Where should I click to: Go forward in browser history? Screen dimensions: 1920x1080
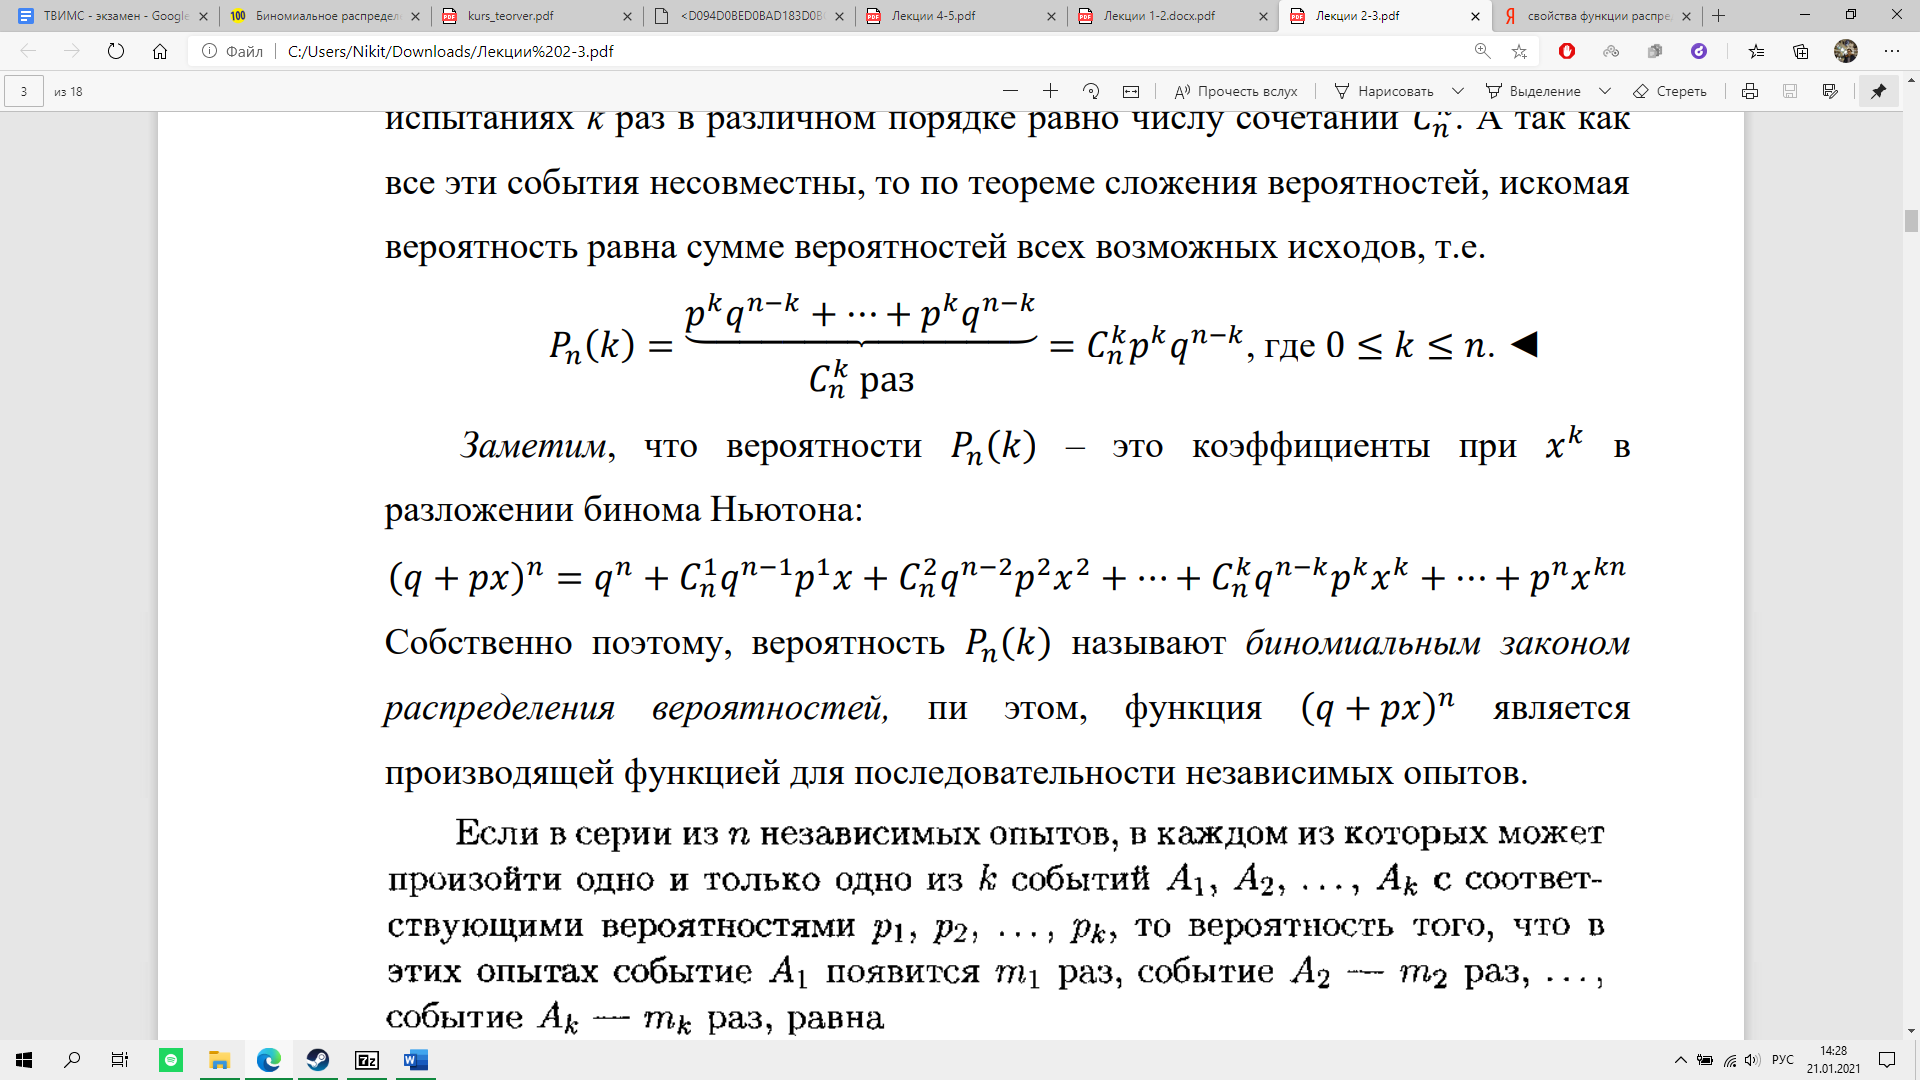point(72,51)
